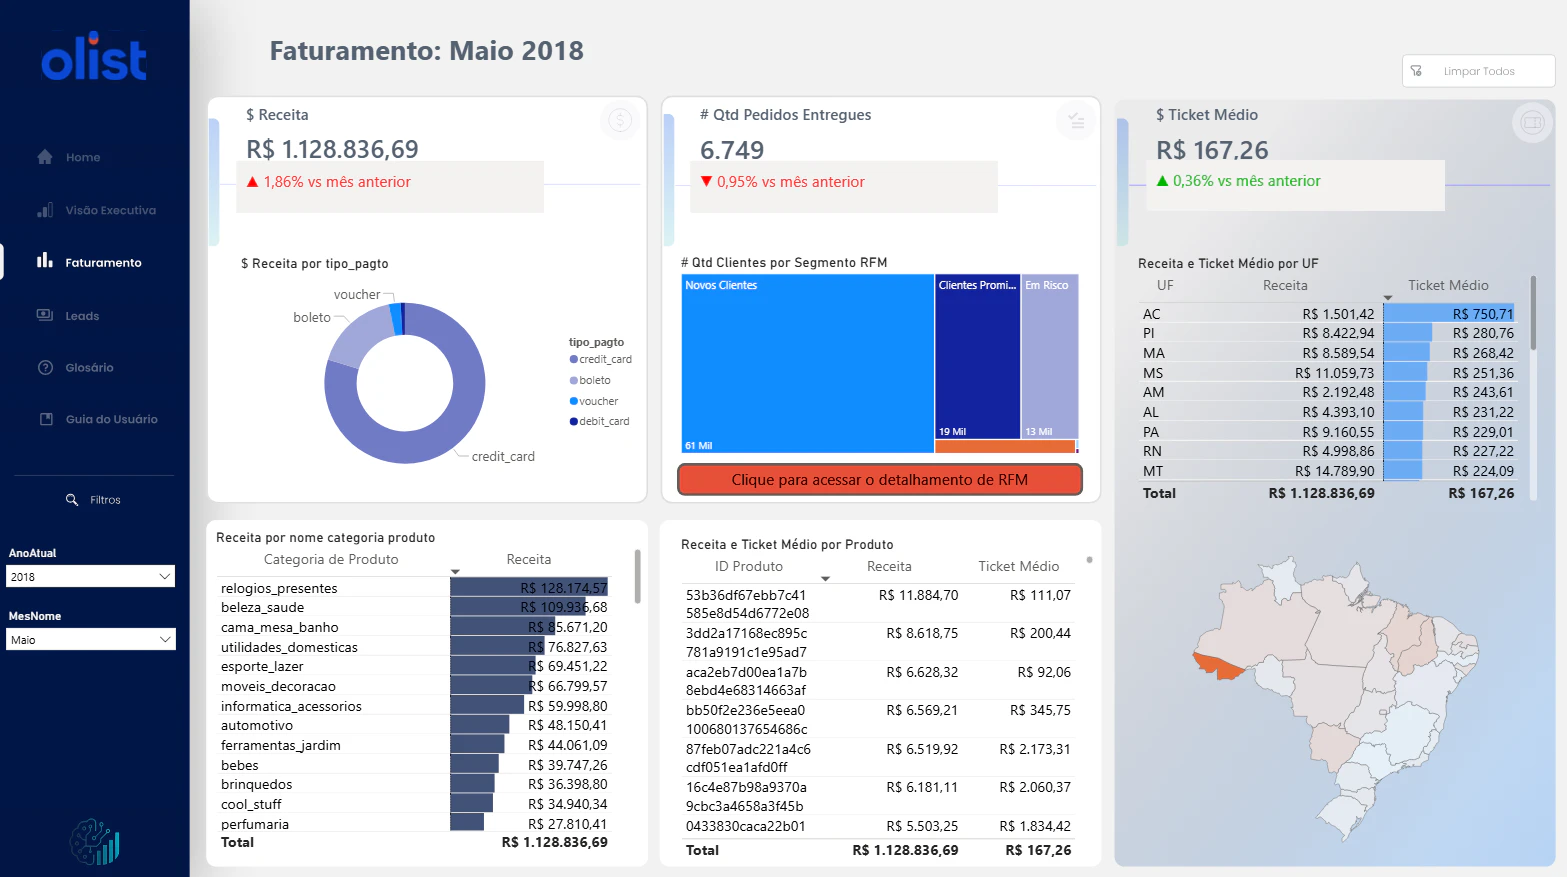Viewport: 1567px width, 877px height.
Task: Open Visão Executiva chart icon
Action: point(45,210)
